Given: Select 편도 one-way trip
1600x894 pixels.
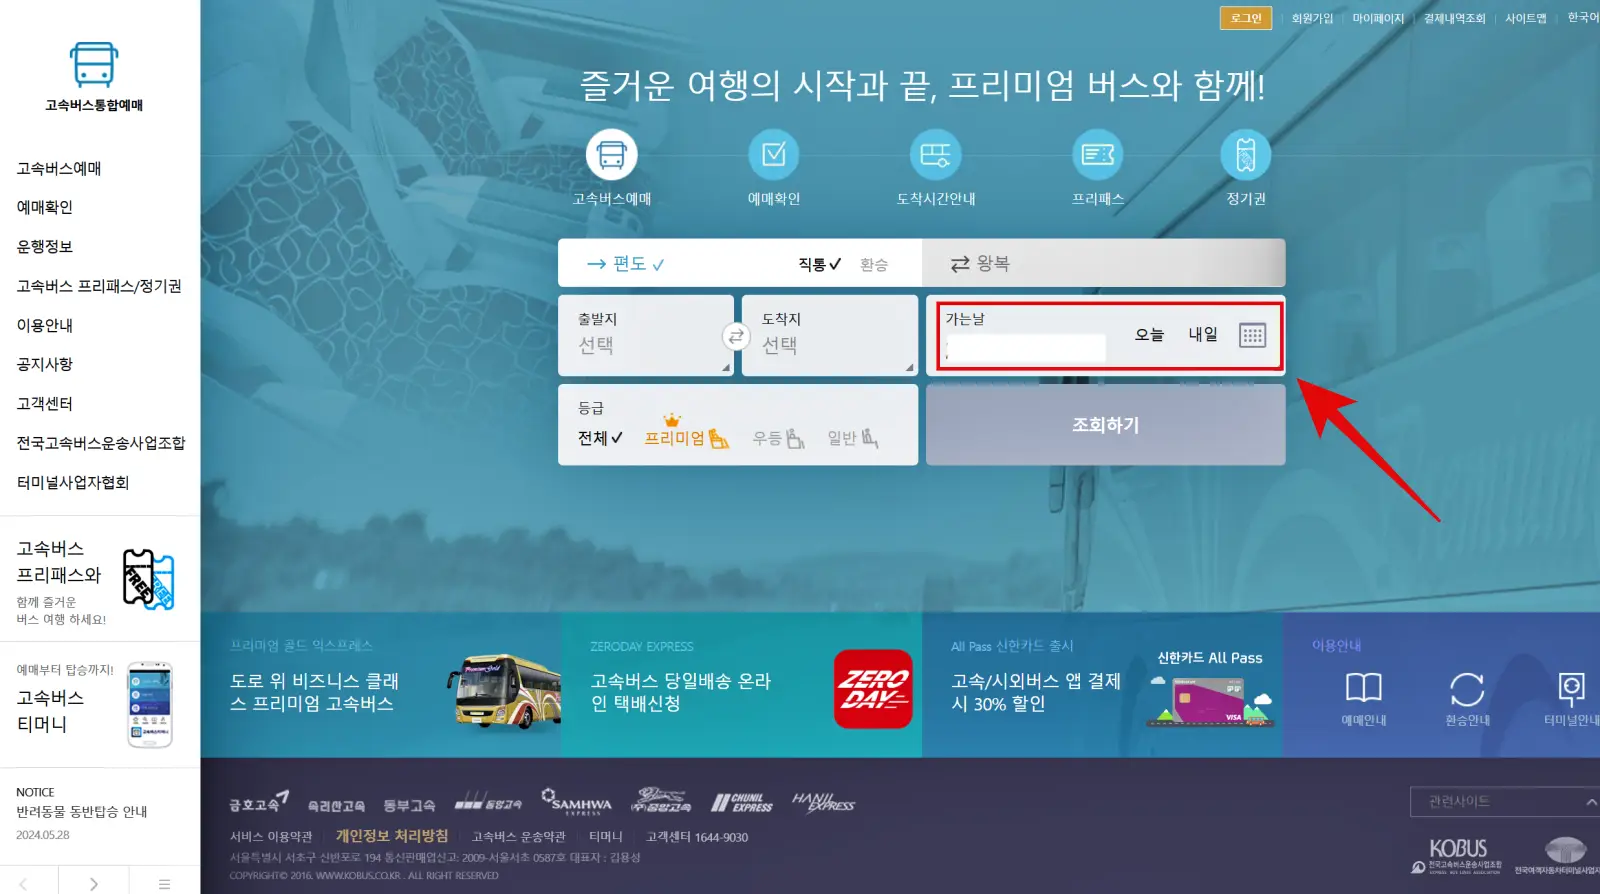Looking at the screenshot, I should pyautogui.click(x=626, y=263).
